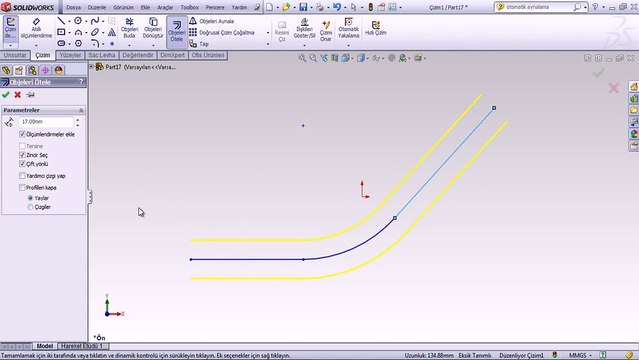Toggle the Tersine checkbox
639x360 pixels.
click(x=22, y=146)
